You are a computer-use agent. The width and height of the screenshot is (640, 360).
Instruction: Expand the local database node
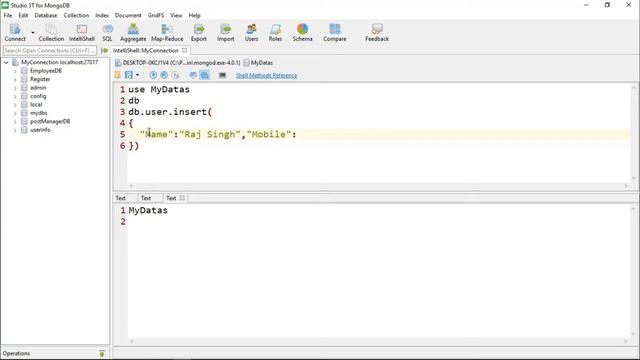pos(15,105)
